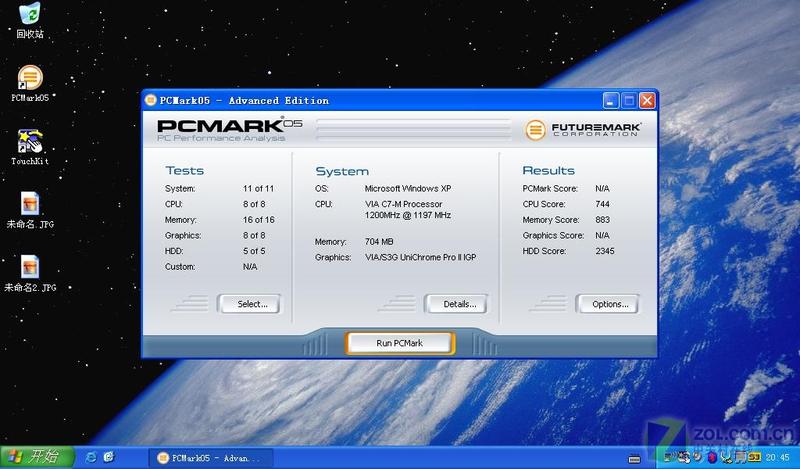800x469 pixels.
Task: Click the HDD Score value 2345
Action: (605, 251)
